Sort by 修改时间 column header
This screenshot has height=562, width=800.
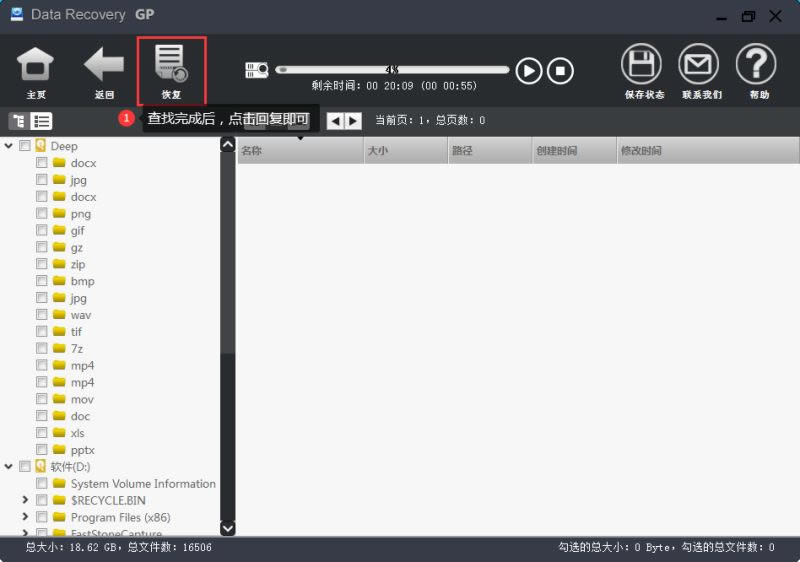tap(708, 150)
